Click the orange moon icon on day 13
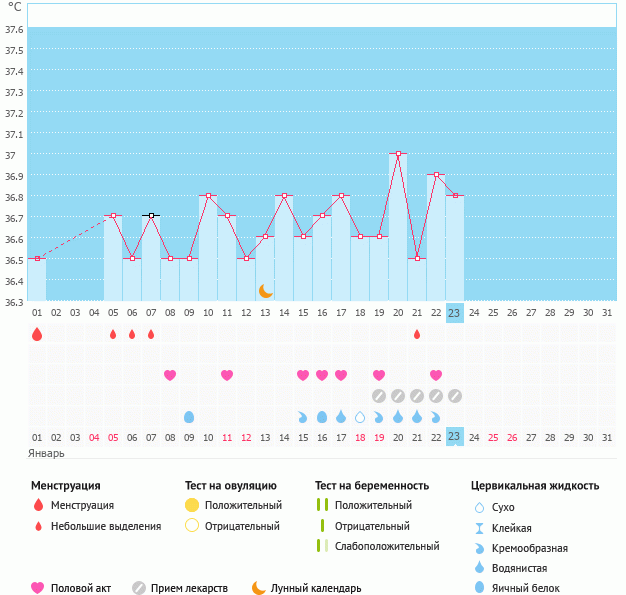Screen dimensions: 626x595 [x=265, y=291]
